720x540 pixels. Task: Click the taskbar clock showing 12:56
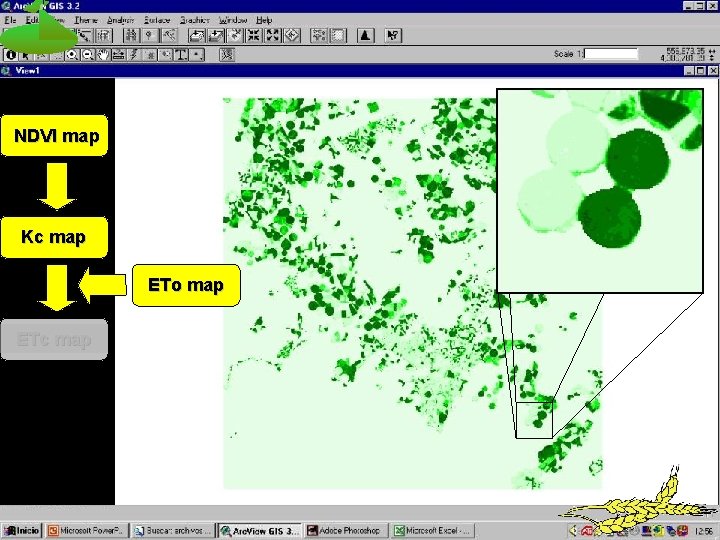704,531
